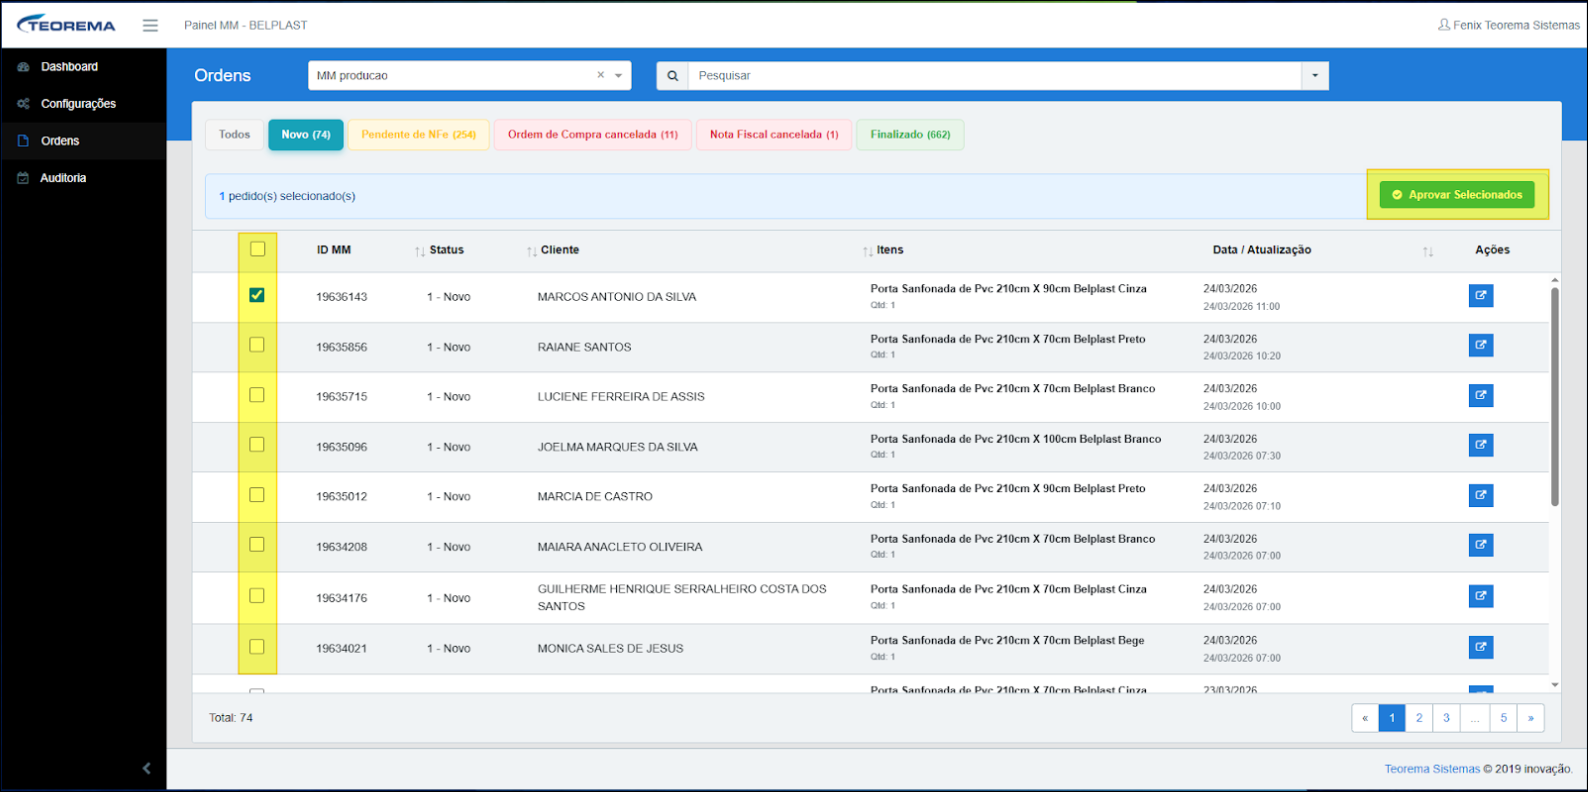Click the search magnifier icon

673,76
